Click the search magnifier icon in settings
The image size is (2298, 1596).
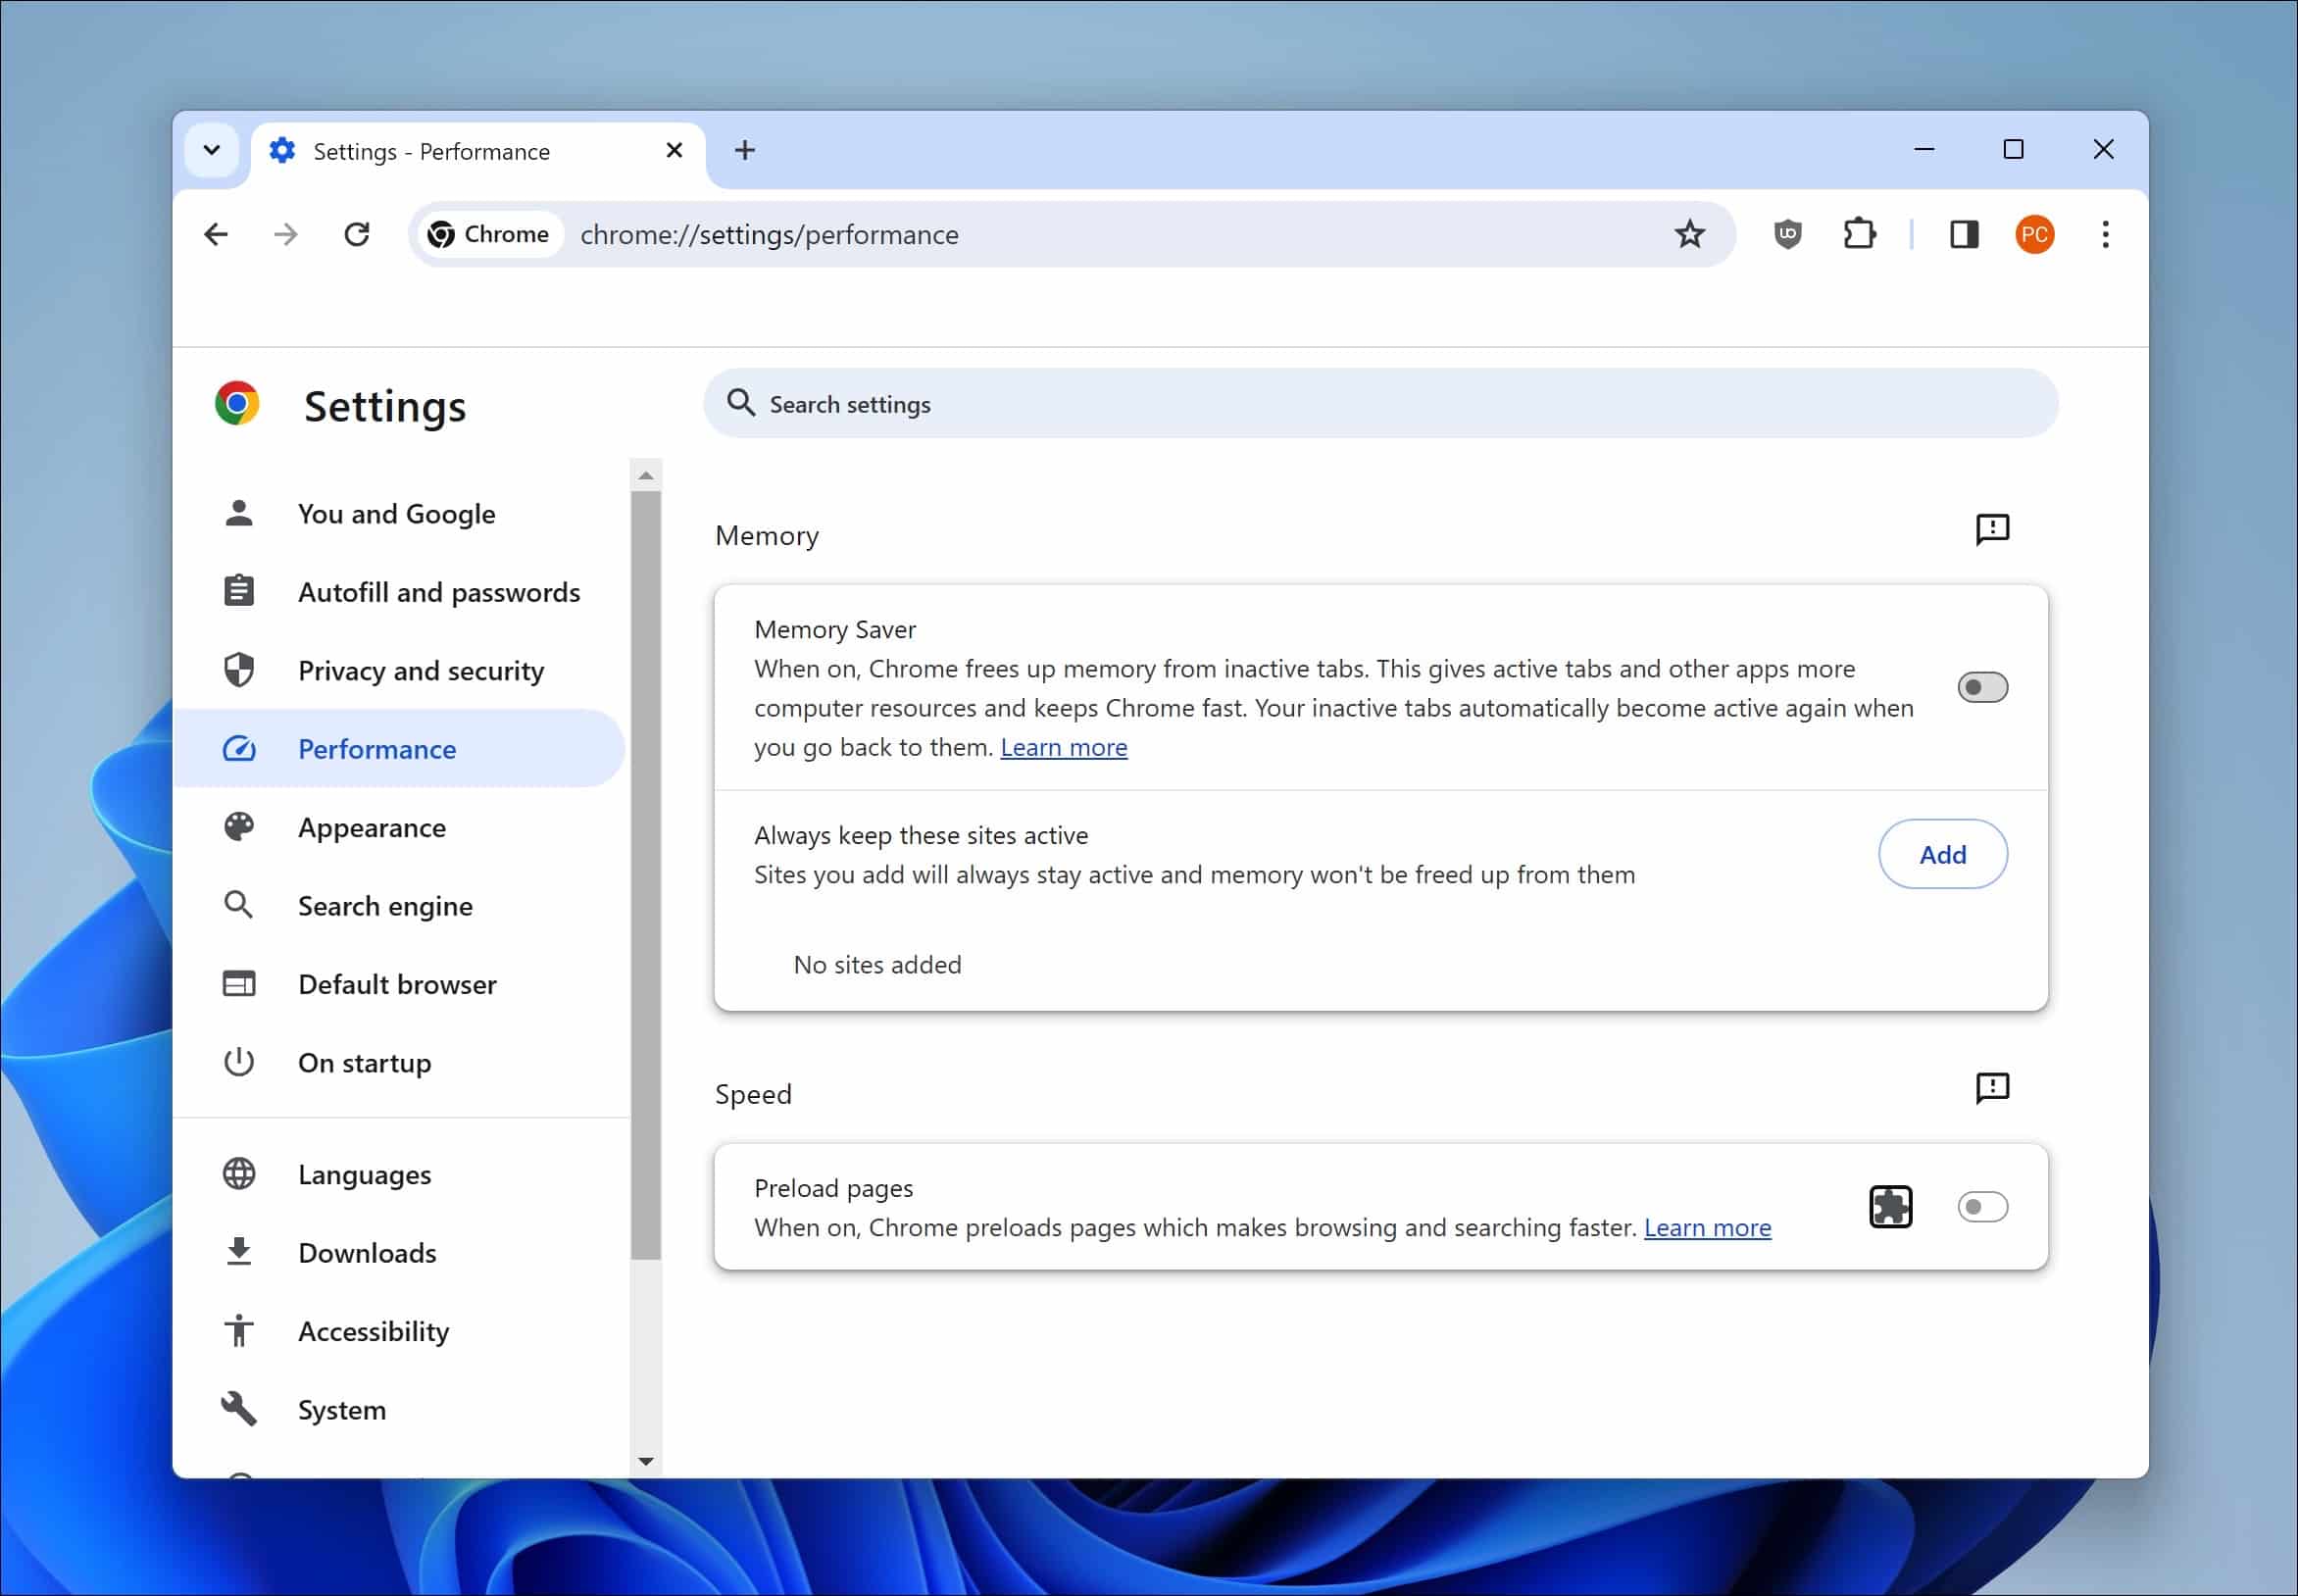[x=740, y=403]
